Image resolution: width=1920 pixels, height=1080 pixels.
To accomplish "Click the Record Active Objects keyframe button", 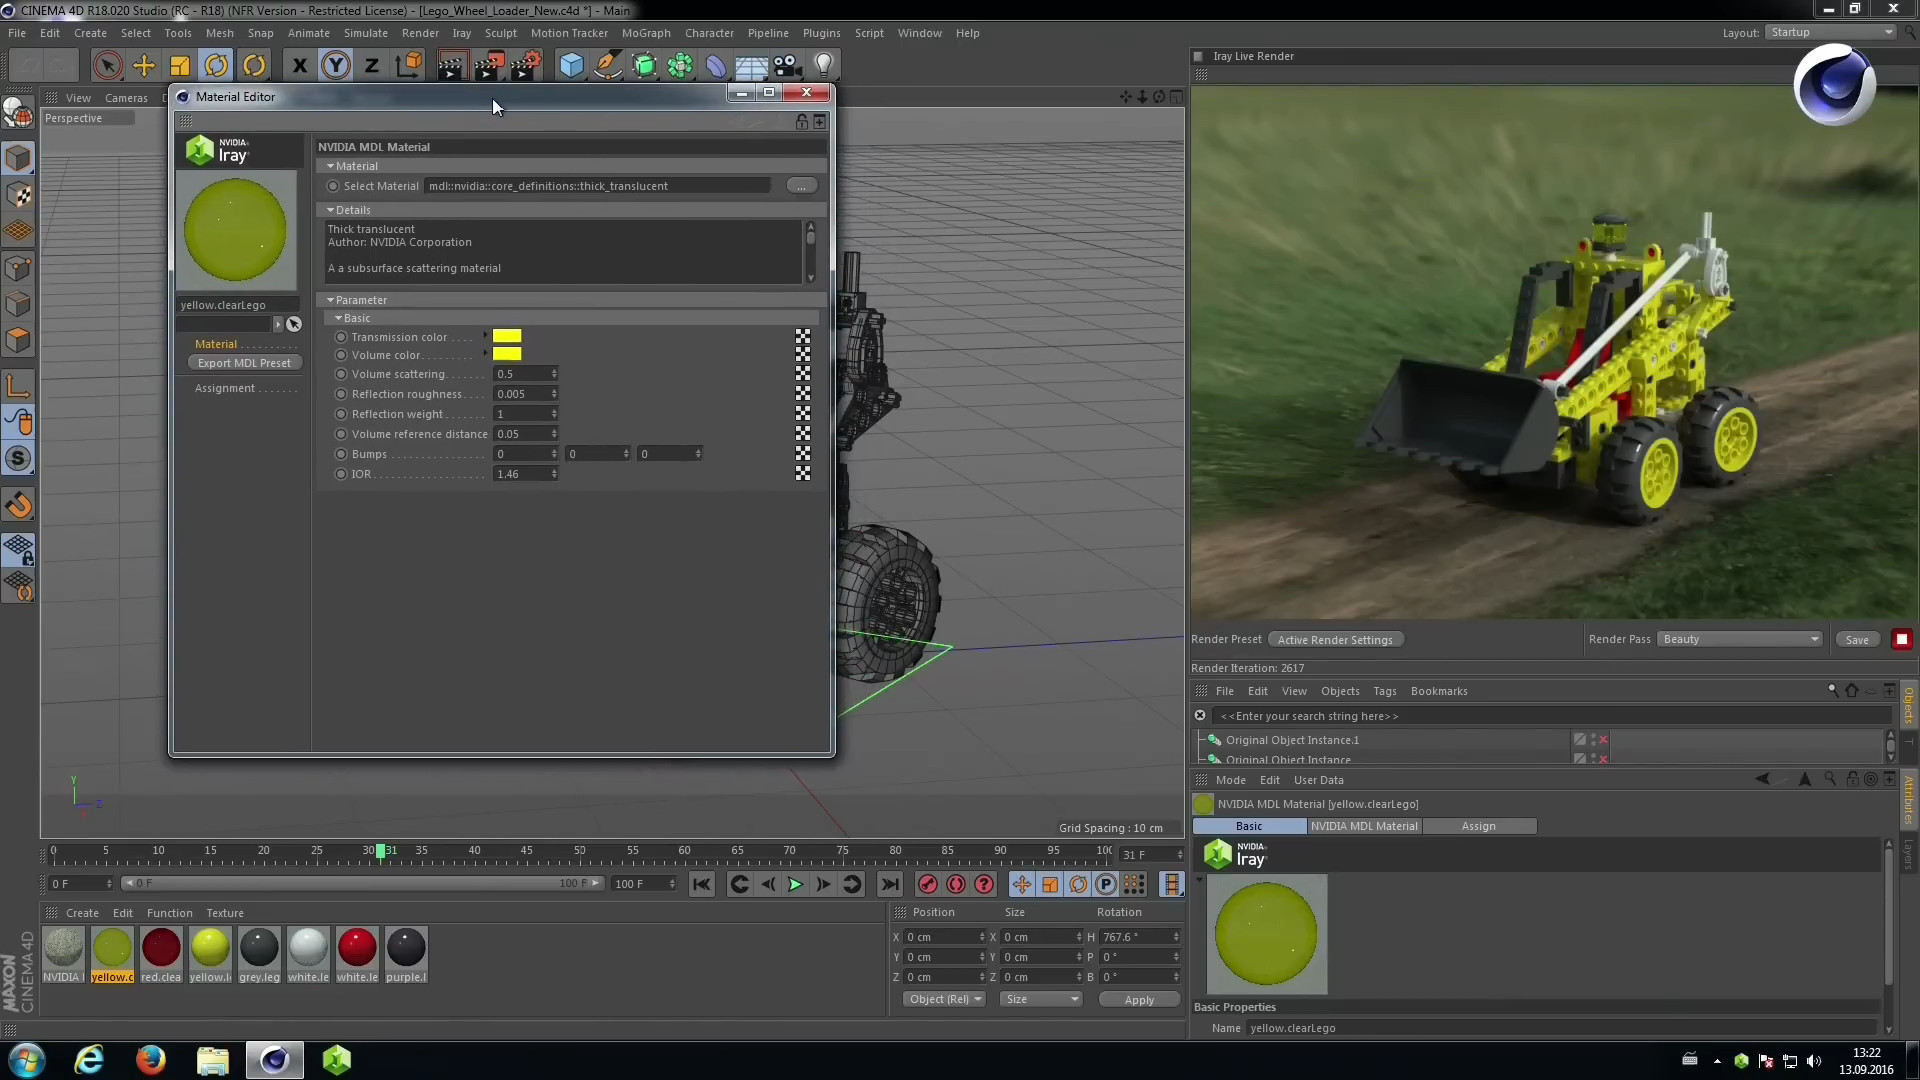I will point(928,884).
